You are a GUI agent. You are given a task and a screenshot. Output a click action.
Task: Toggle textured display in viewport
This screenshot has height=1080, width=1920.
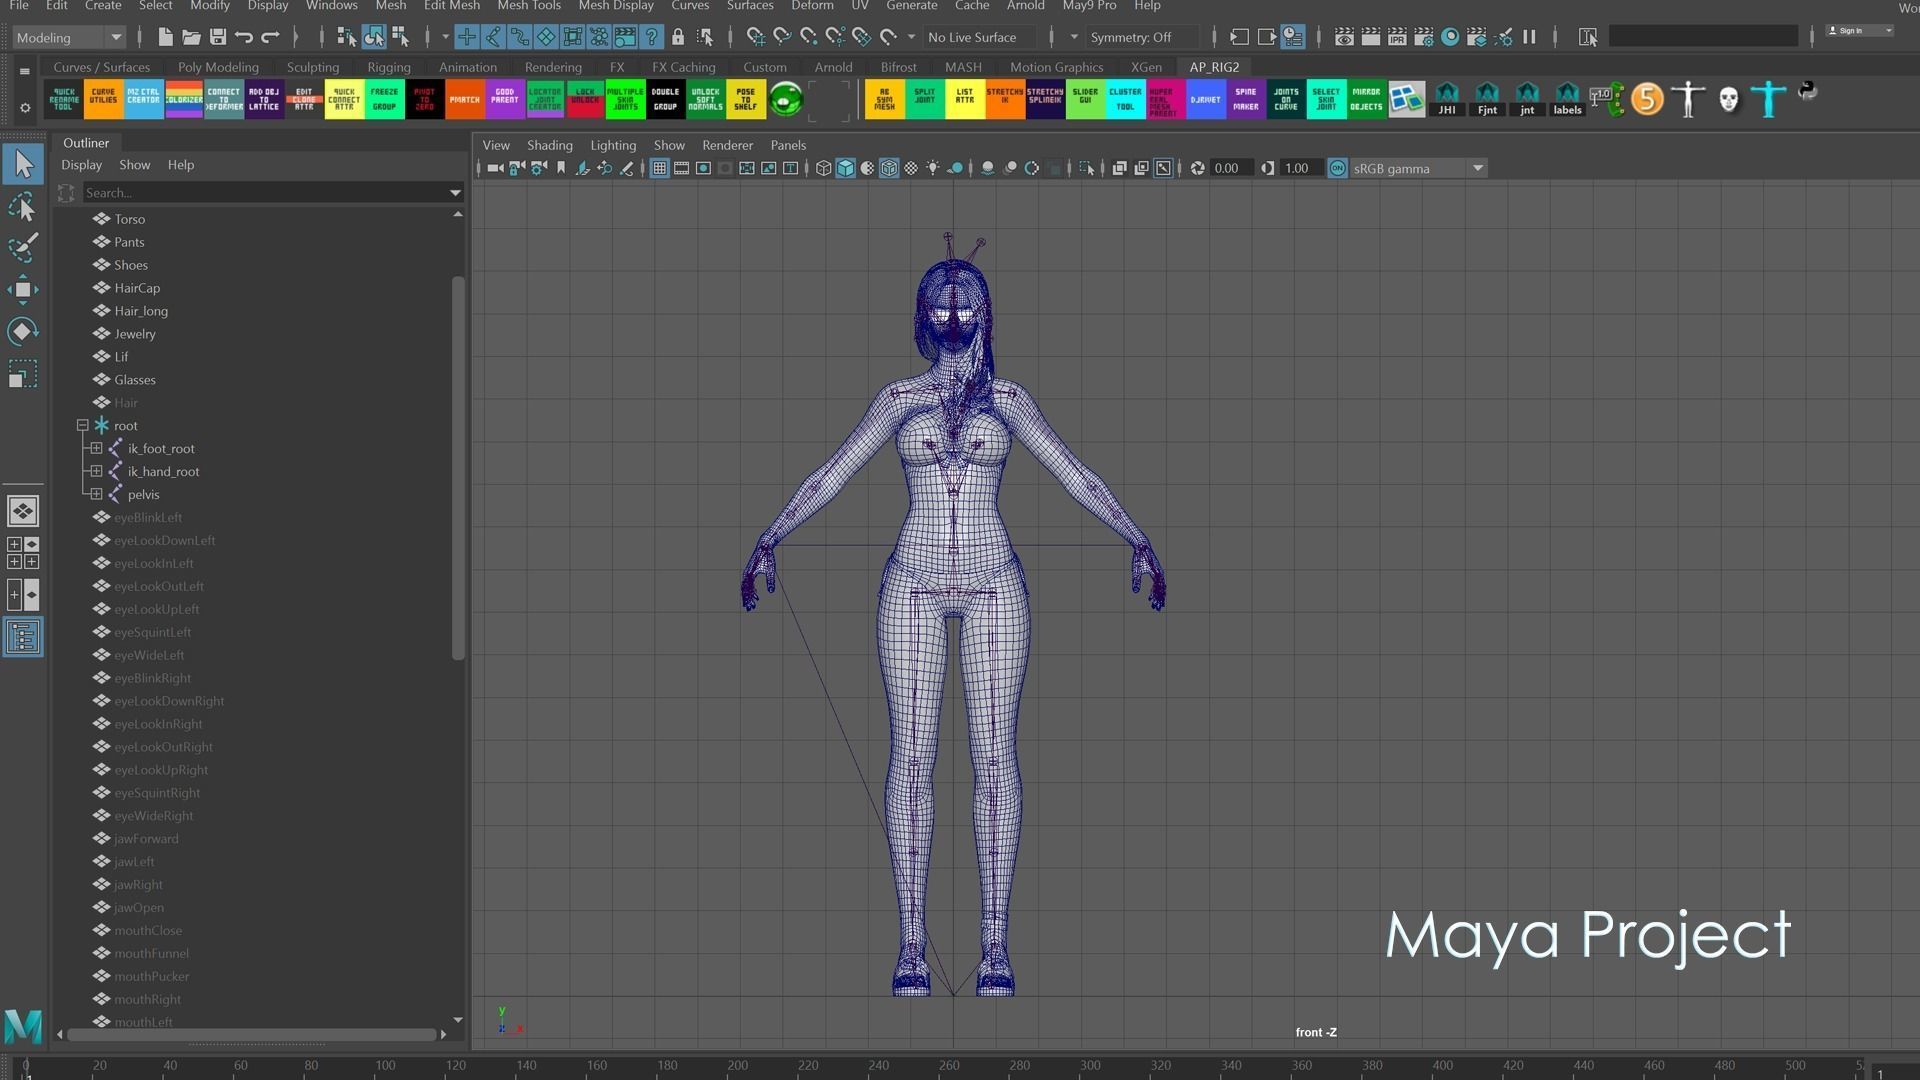pos(911,168)
